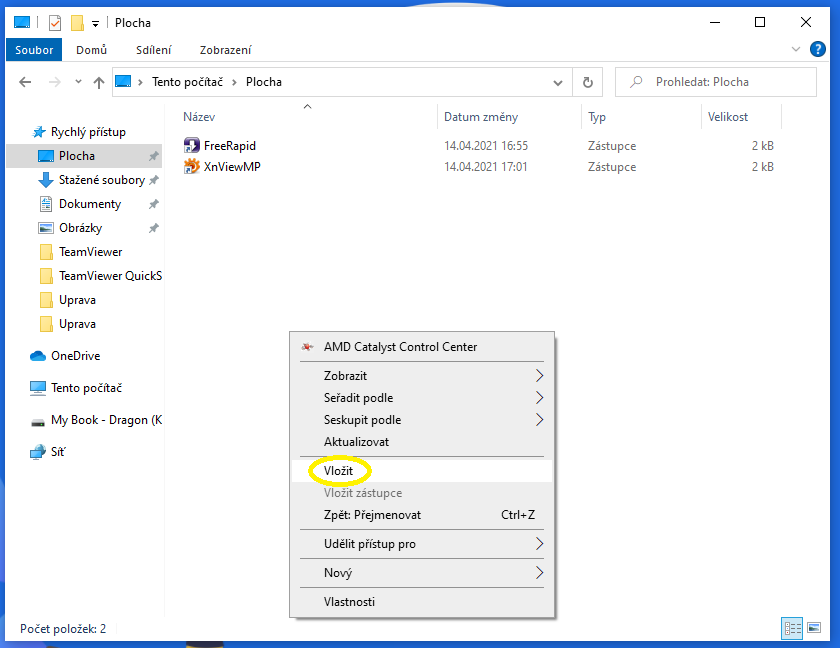Click Tento počítač in the address breadcrumb
This screenshot has height=648, width=840.
pos(188,82)
